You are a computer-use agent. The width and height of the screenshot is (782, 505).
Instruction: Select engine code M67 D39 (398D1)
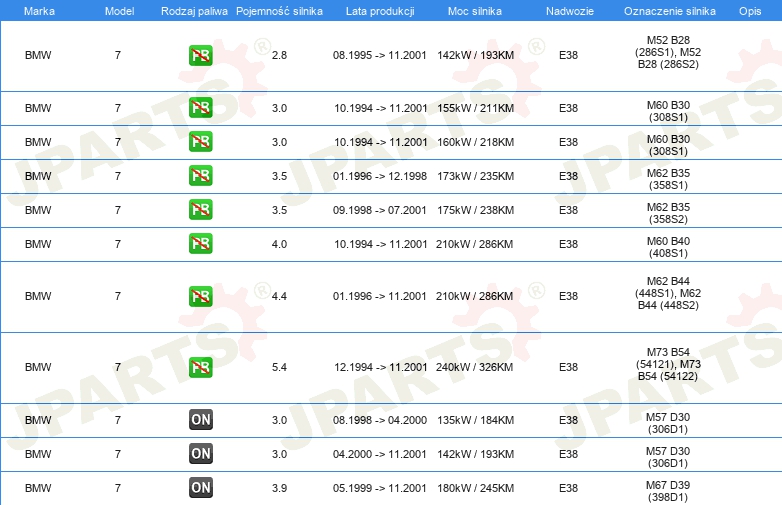pos(668,491)
